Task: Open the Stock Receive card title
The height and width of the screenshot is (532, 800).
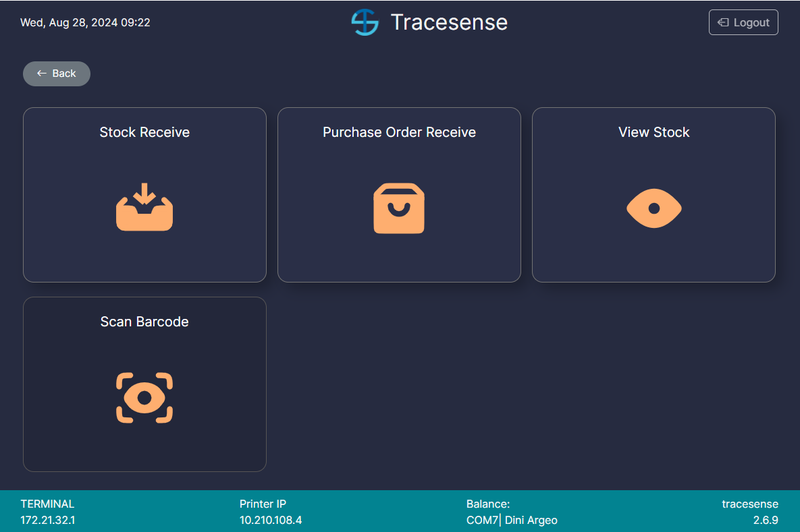Action: pos(144,132)
